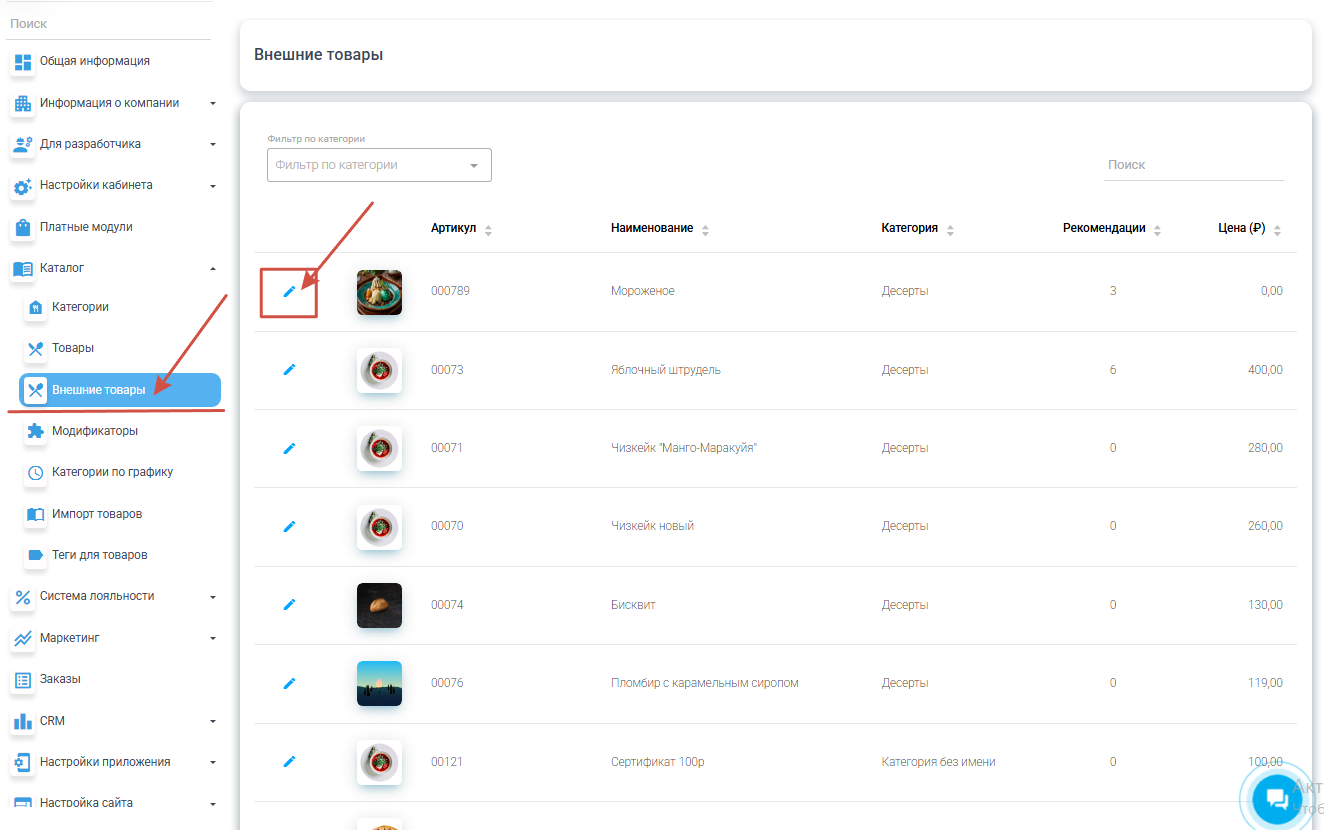Screen dimensions: 1324x830
Task: Click the product search field above the table
Action: (x=1192, y=165)
